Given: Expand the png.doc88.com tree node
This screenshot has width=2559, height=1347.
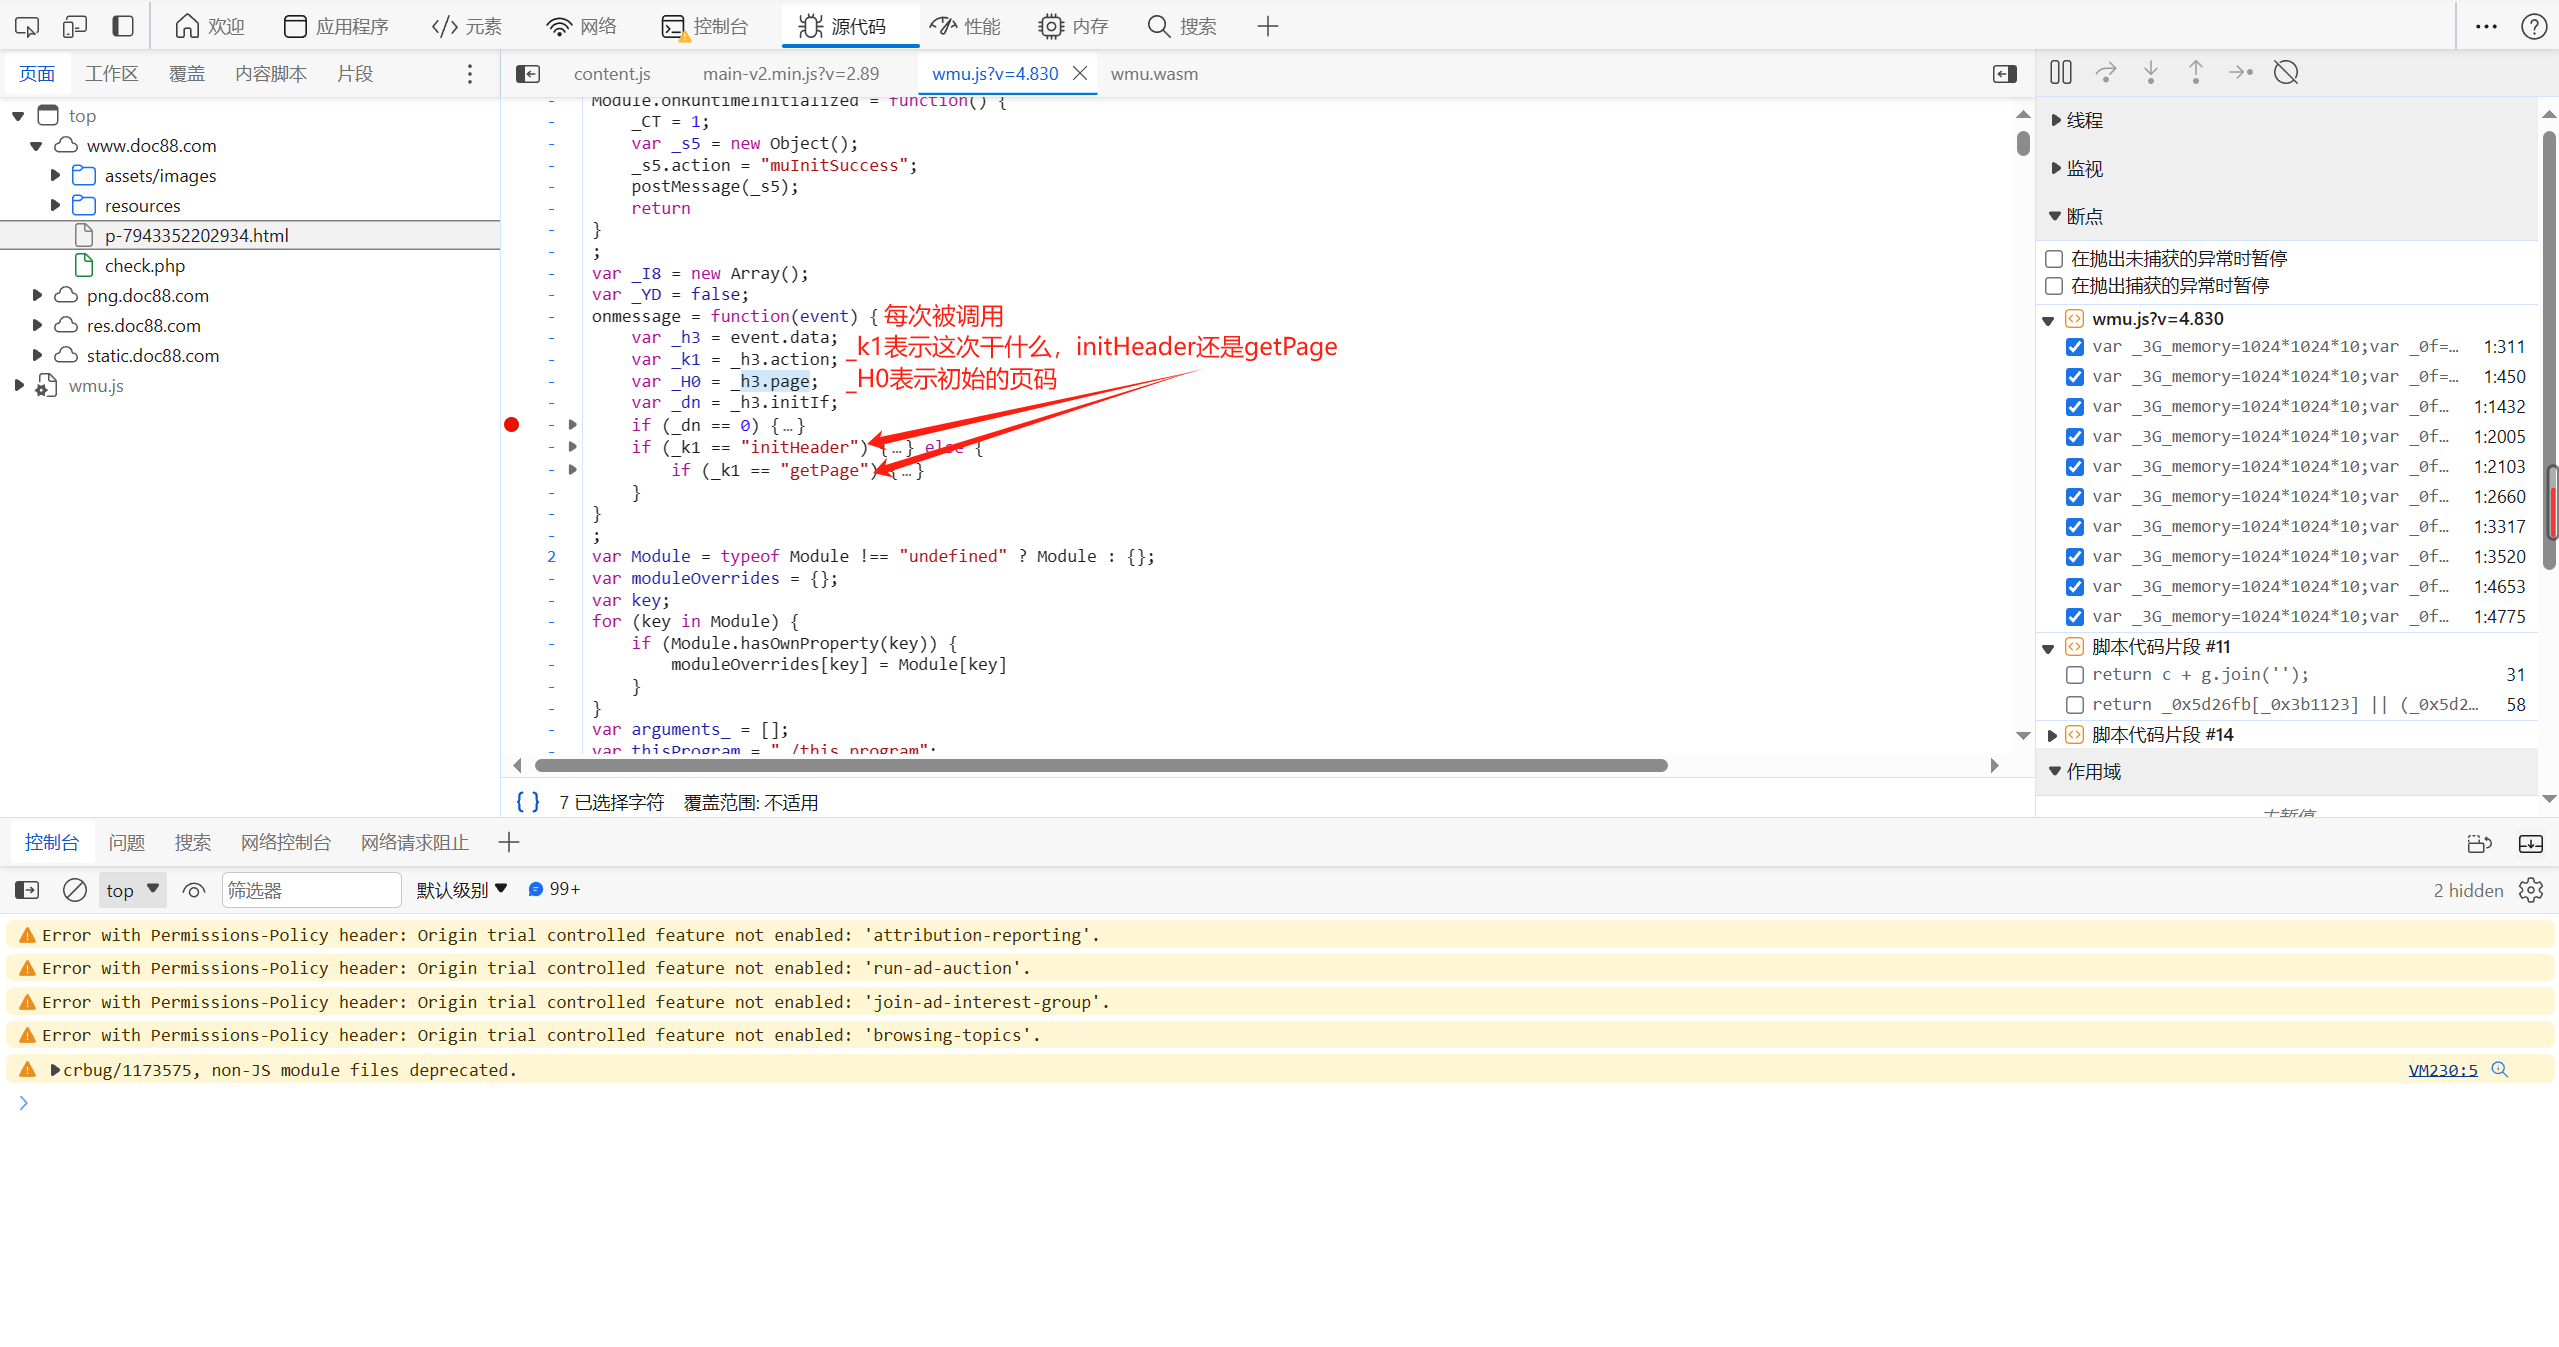Looking at the screenshot, I should (x=37, y=295).
